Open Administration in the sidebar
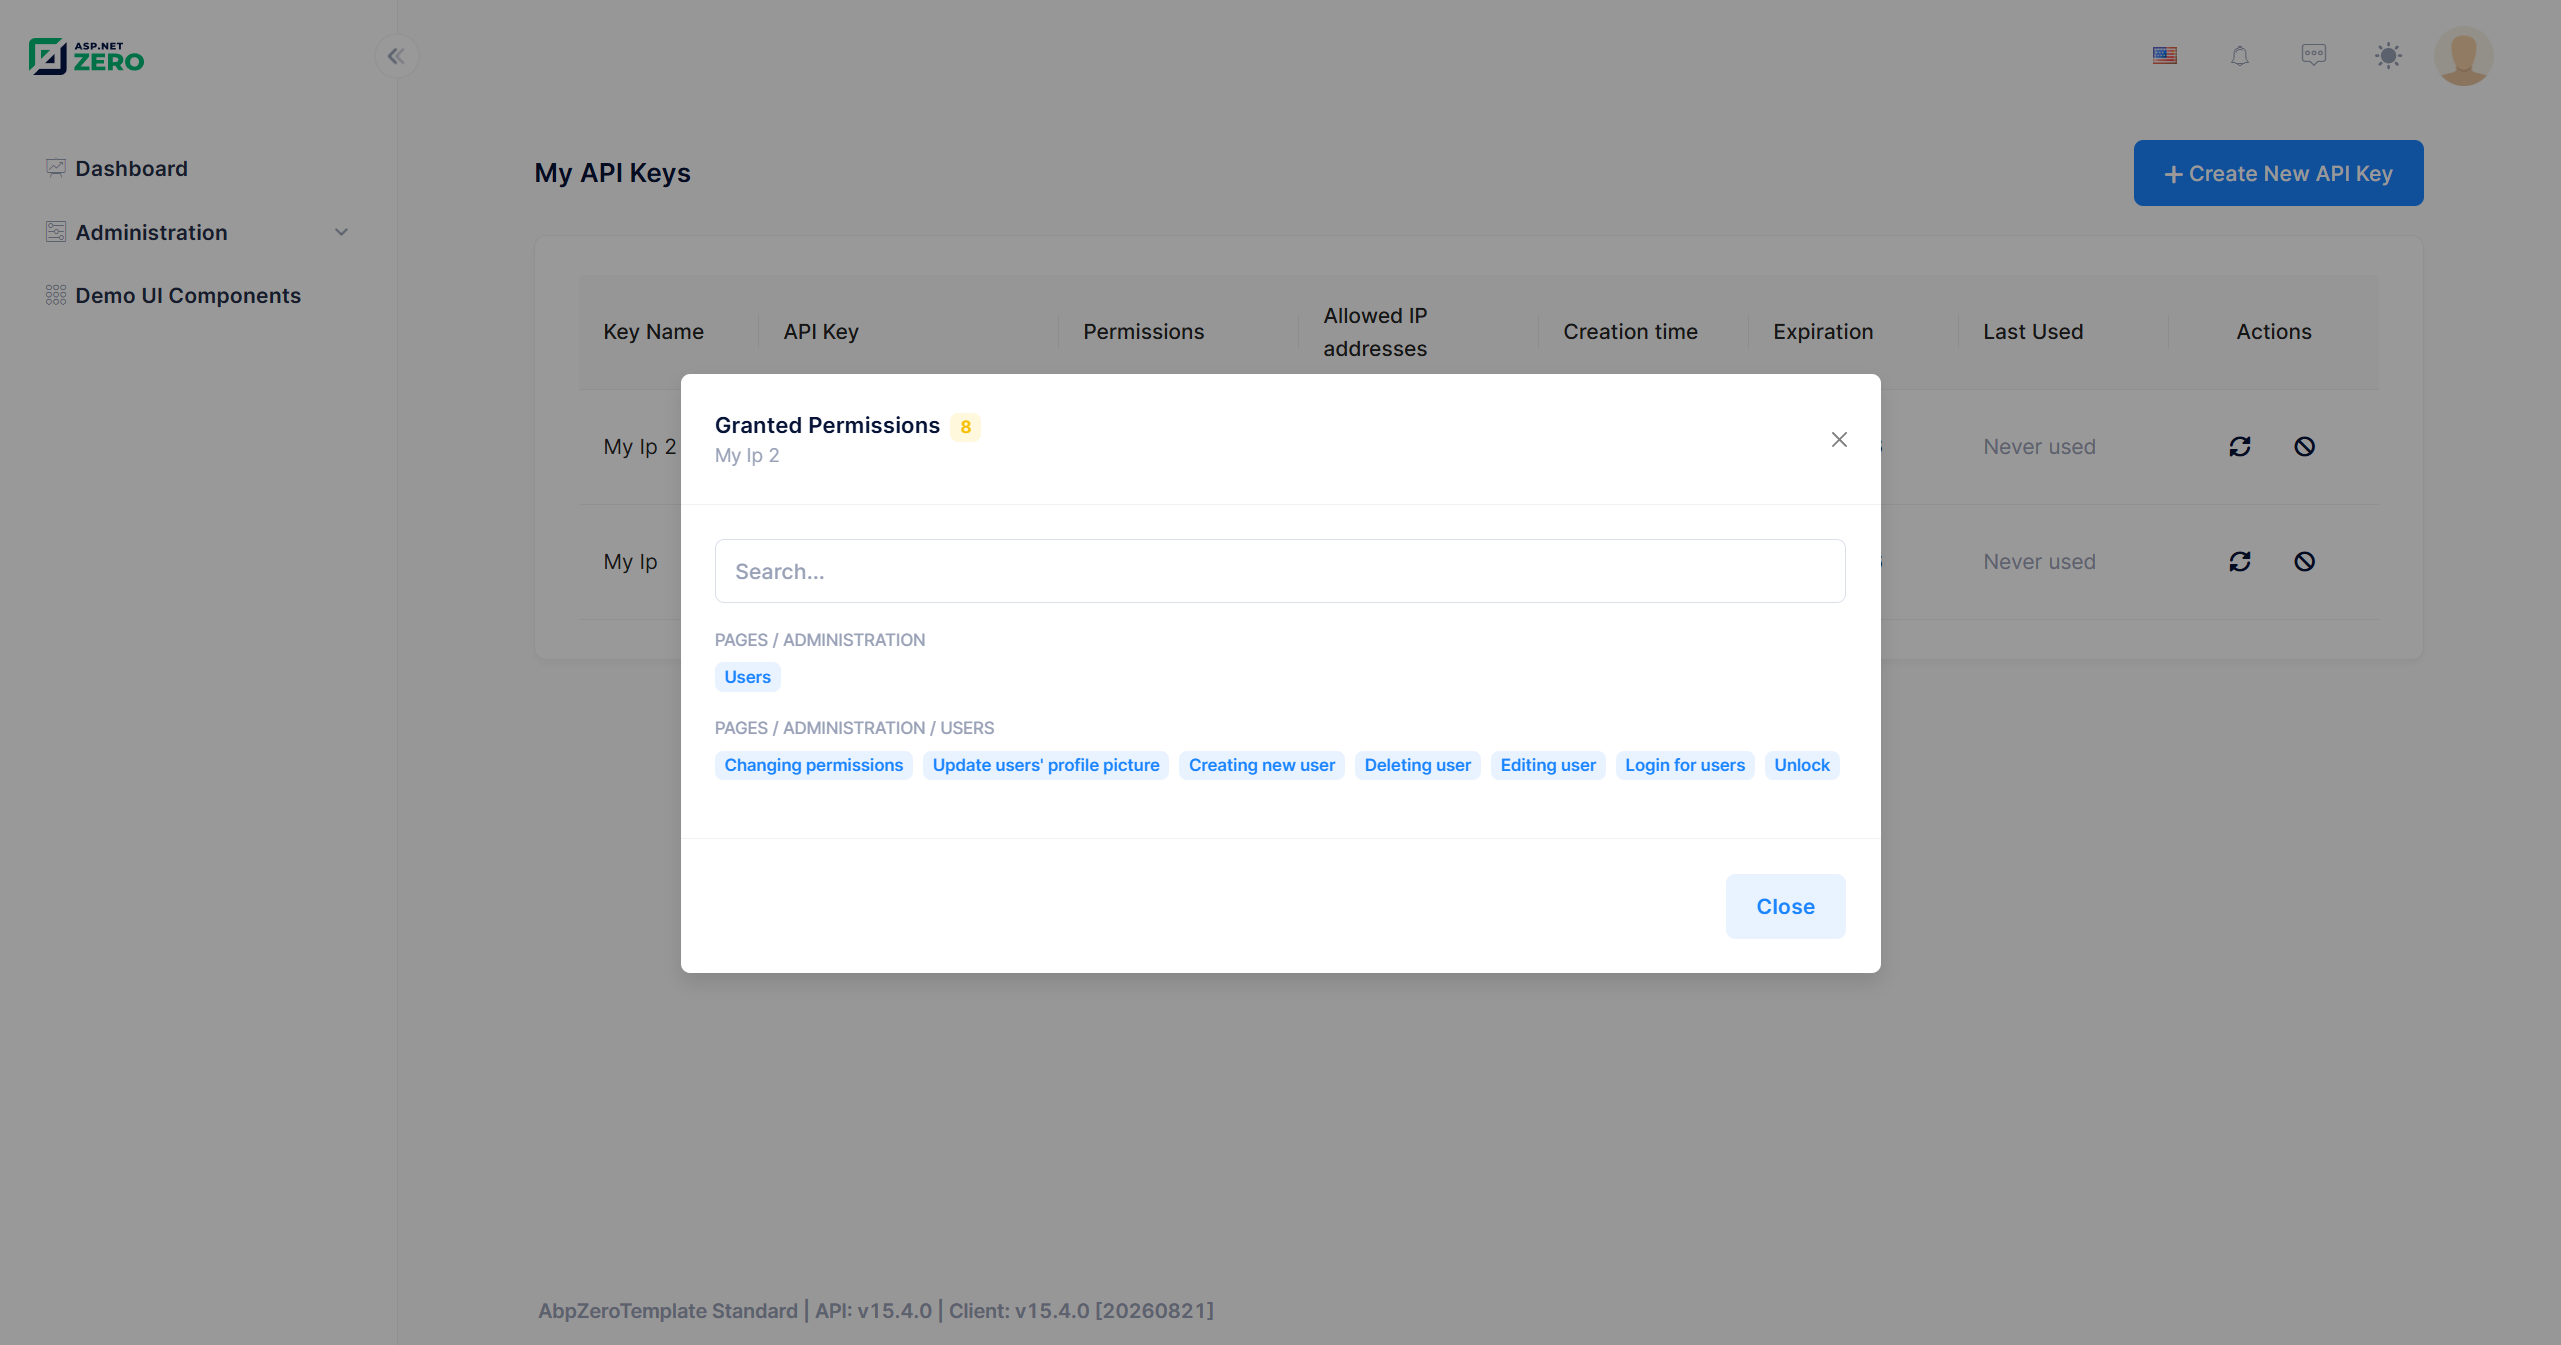2561x1345 pixels. (x=151, y=232)
